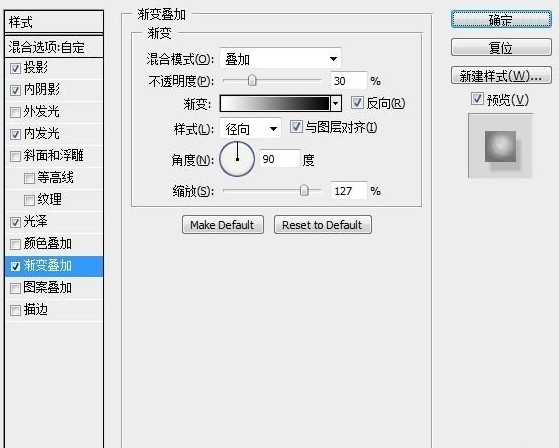This screenshot has width=559, height=448.
Task: Toggle the 预览(V) preview checkbox
Action: (477, 99)
